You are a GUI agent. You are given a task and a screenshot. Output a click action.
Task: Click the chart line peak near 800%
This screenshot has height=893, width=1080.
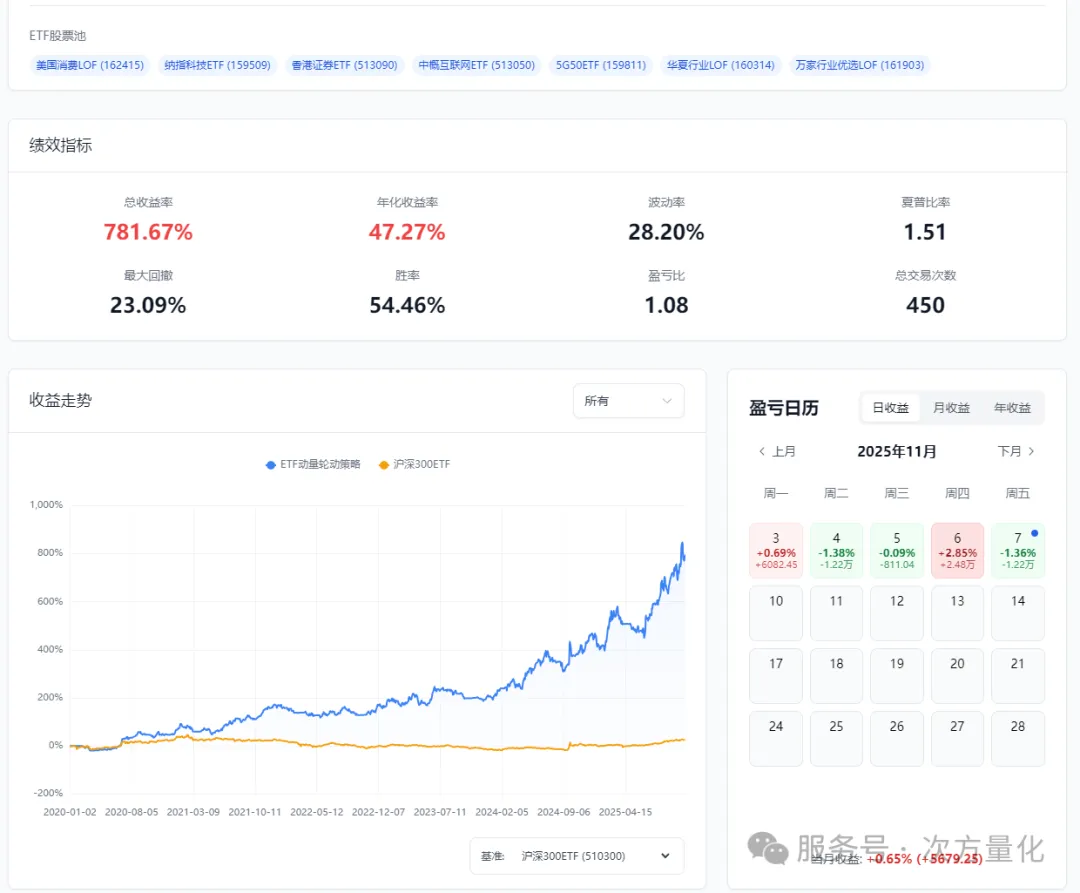(x=682, y=545)
